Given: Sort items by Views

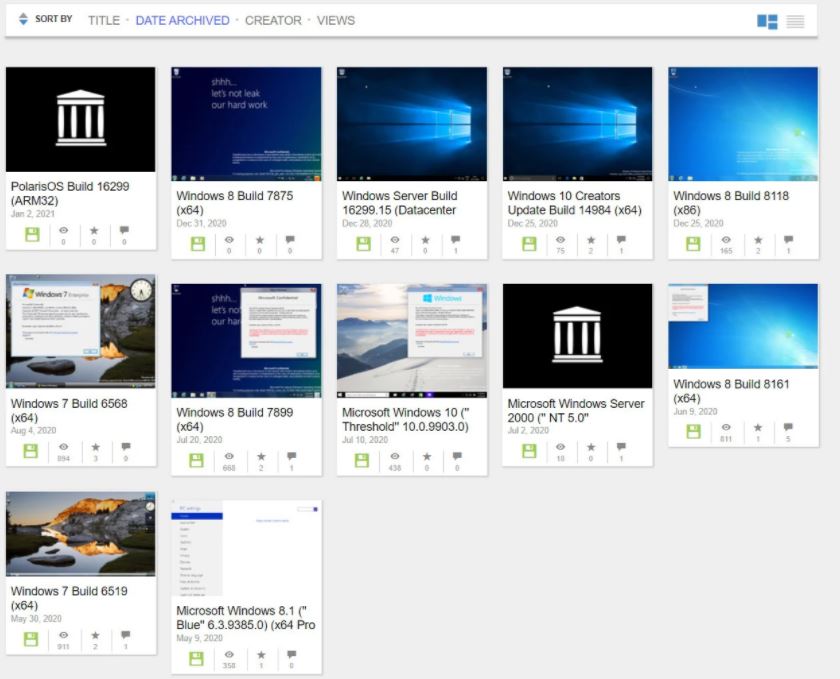Looking at the screenshot, I should tap(335, 20).
